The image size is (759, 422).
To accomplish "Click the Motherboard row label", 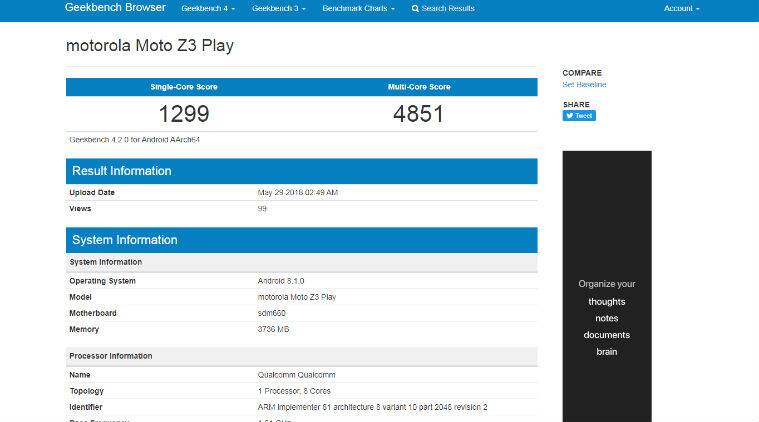I will pyautogui.click(x=93, y=313).
